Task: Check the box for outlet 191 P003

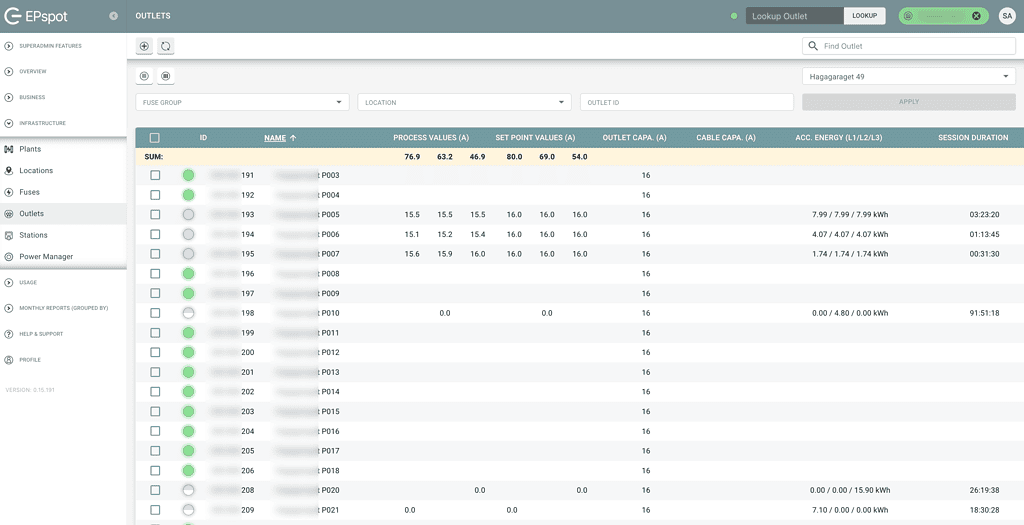Action: (155, 175)
